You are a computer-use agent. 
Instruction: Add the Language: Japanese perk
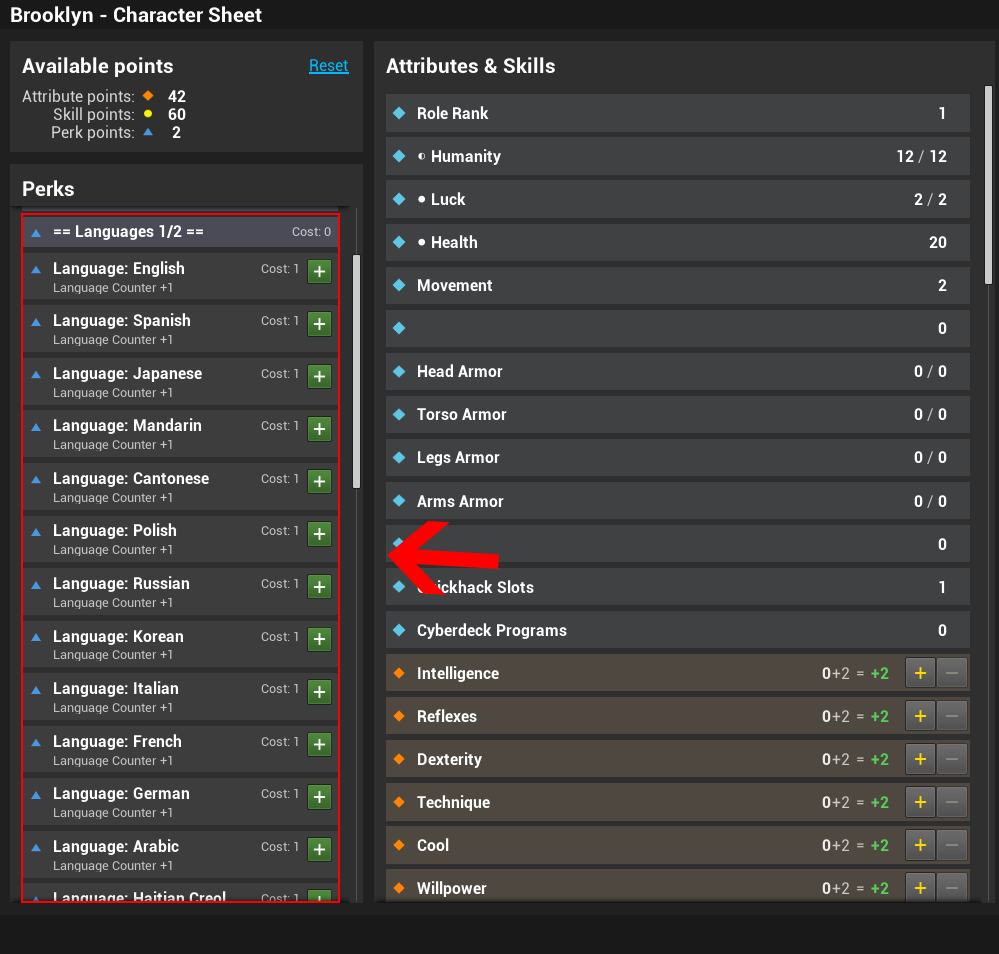tap(319, 376)
